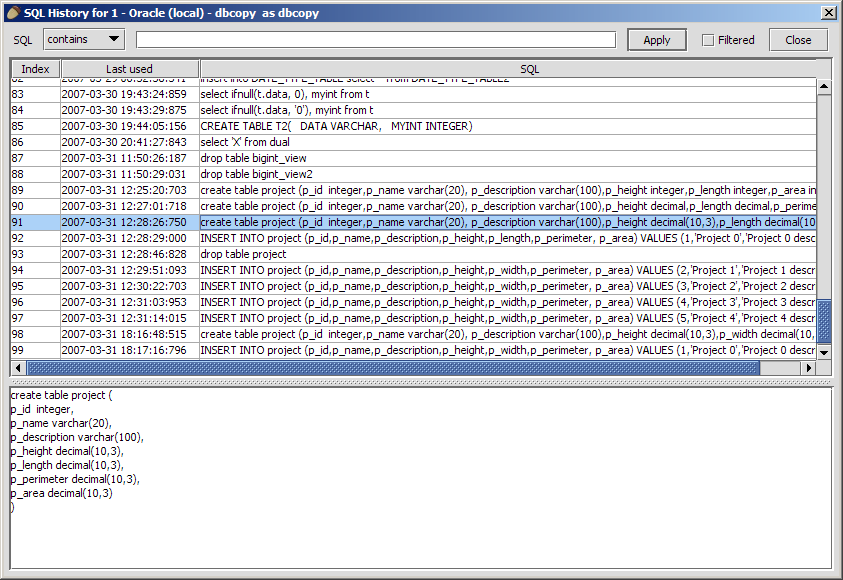Select the "select 'X' from dual" row

pyautogui.click(x=300, y=142)
